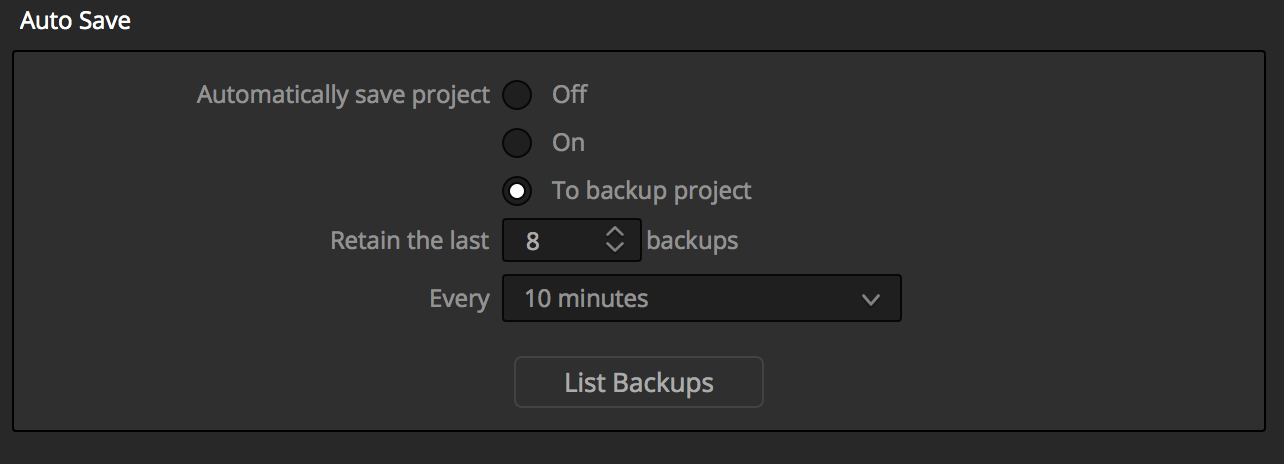Click the backups count field showing 8

coord(572,240)
